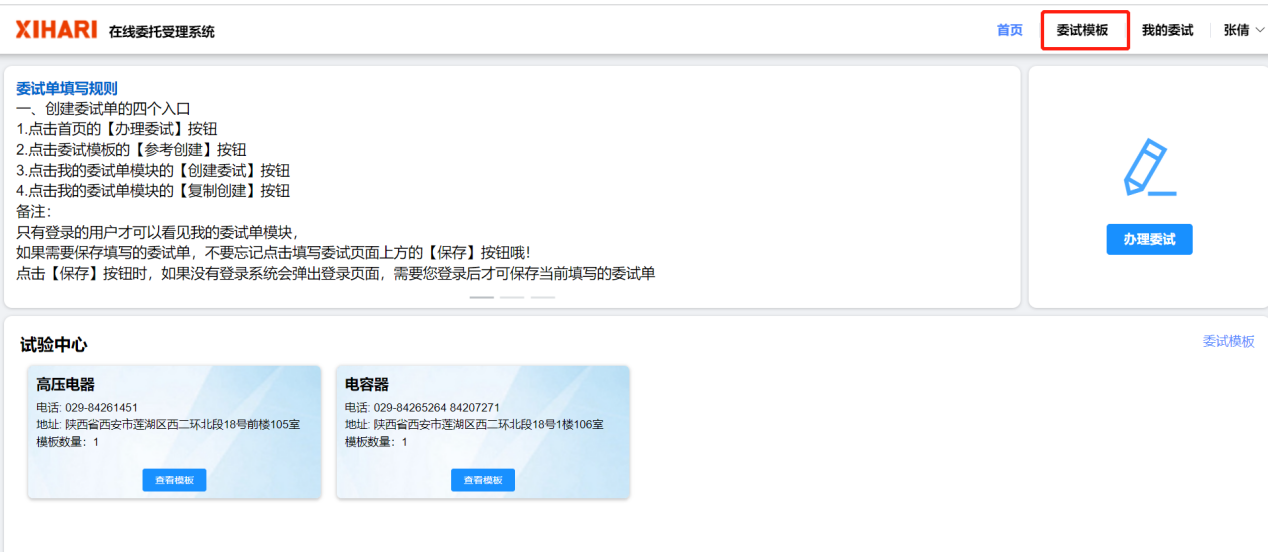
Task: Click the 委试单填写规则 heading
Action: point(66,88)
